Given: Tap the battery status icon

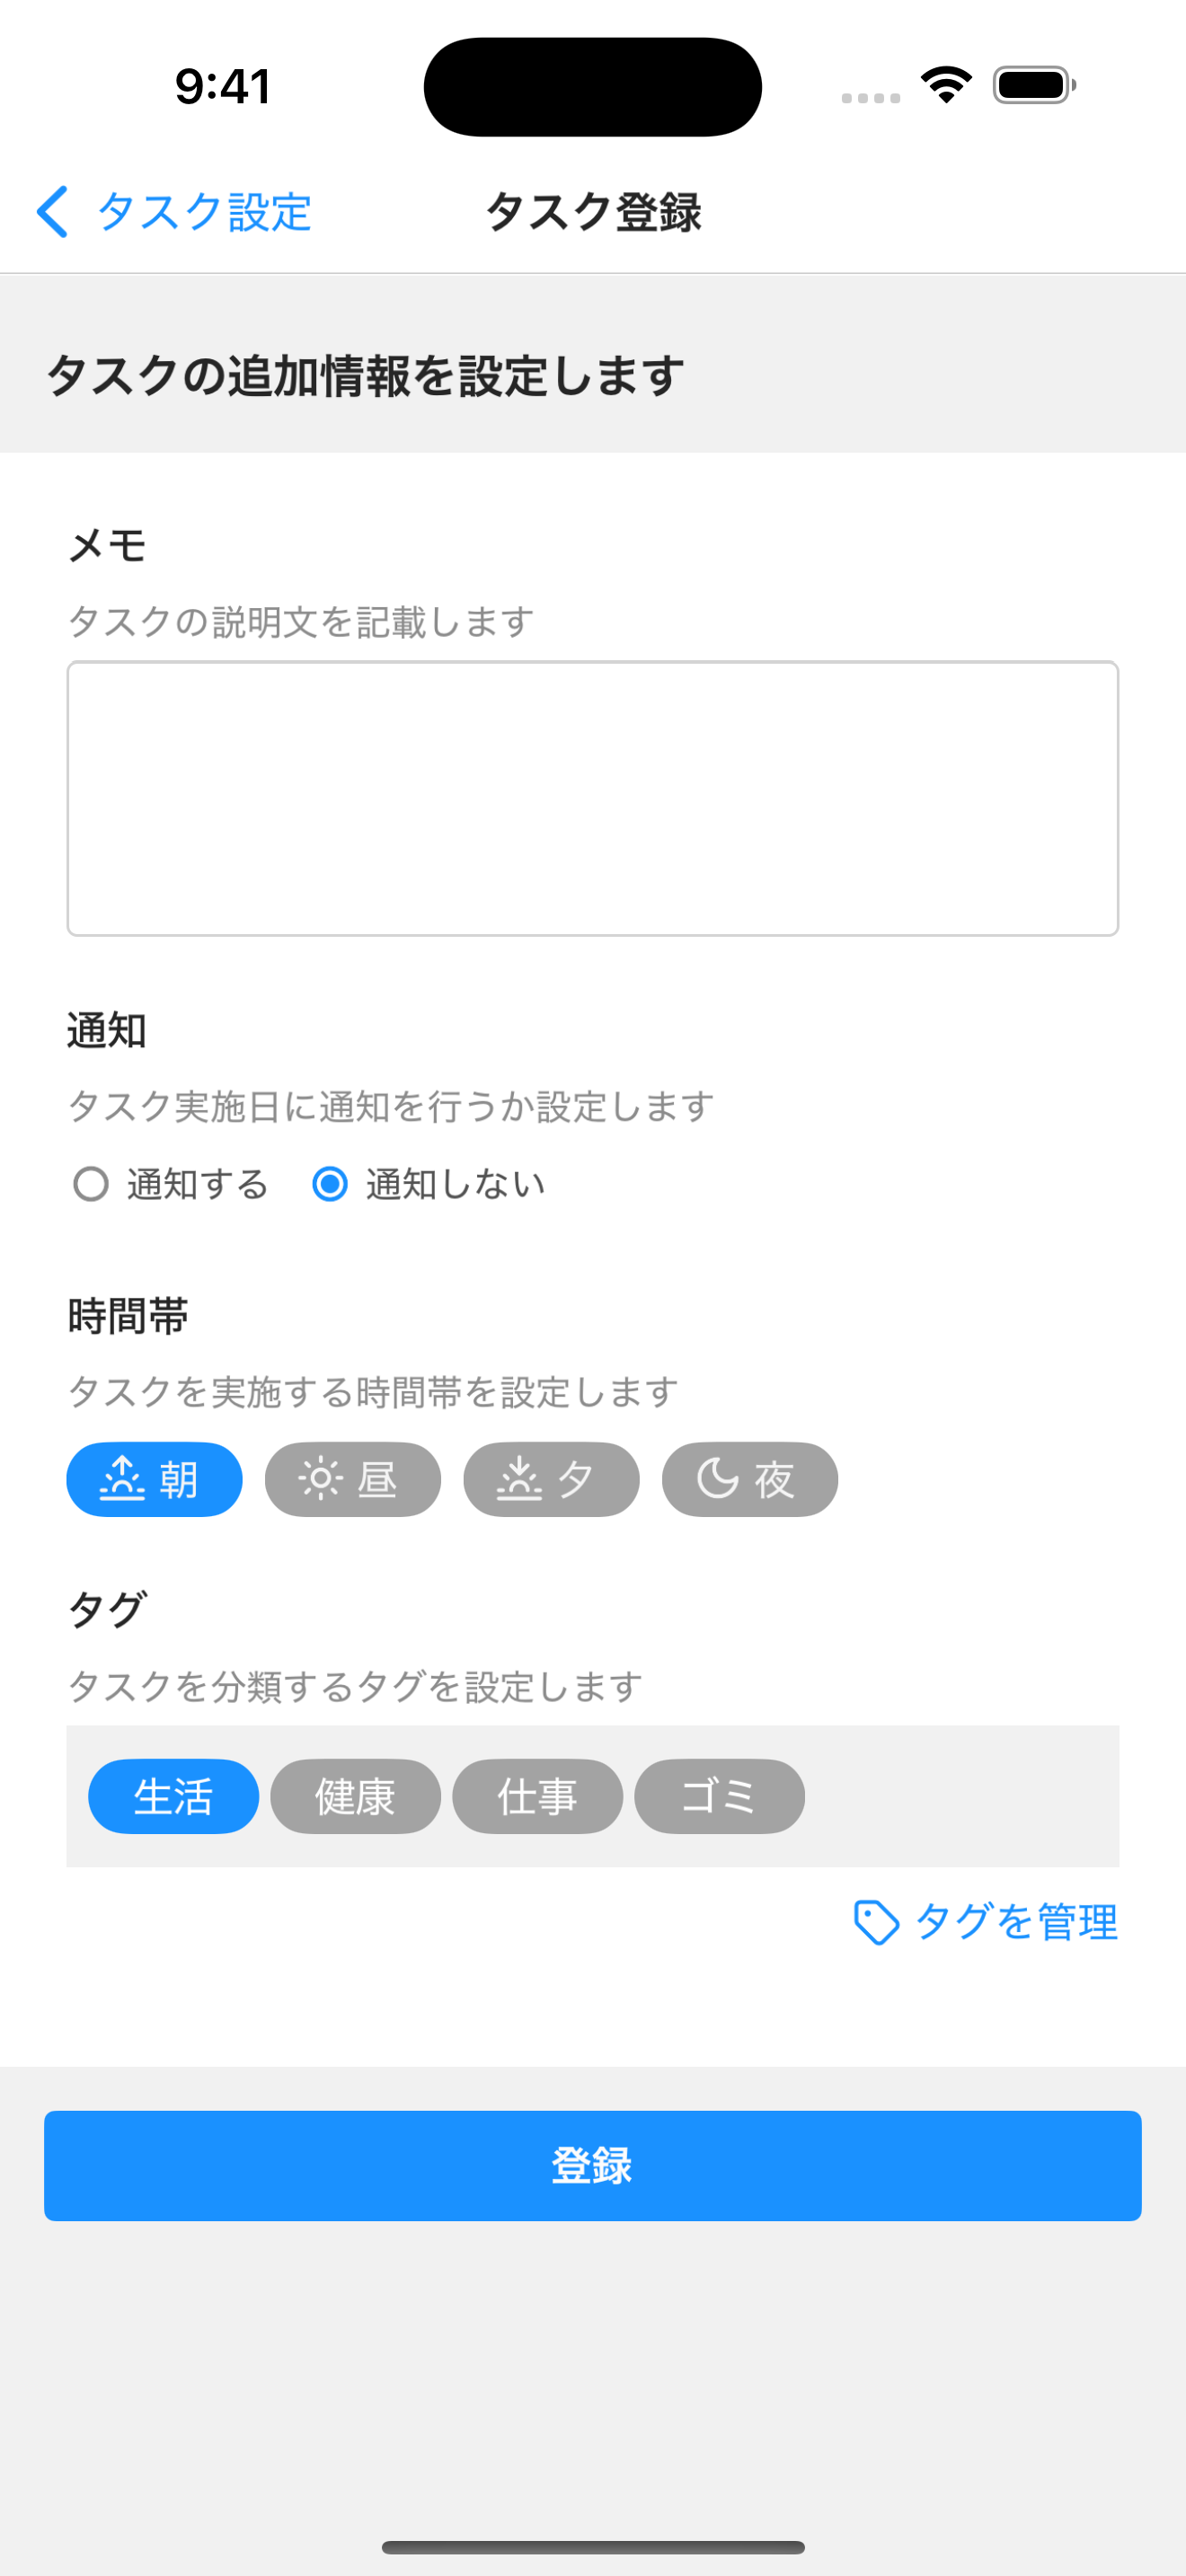Looking at the screenshot, I should pyautogui.click(x=1034, y=85).
